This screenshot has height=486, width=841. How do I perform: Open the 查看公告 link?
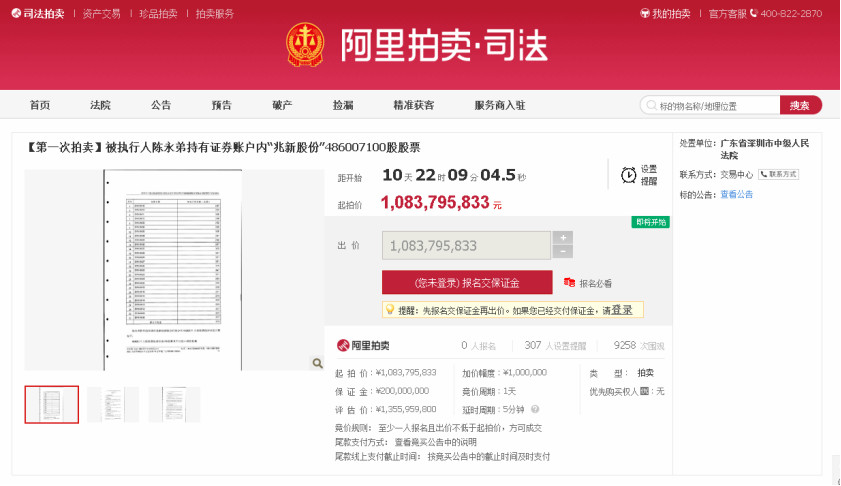click(737, 194)
